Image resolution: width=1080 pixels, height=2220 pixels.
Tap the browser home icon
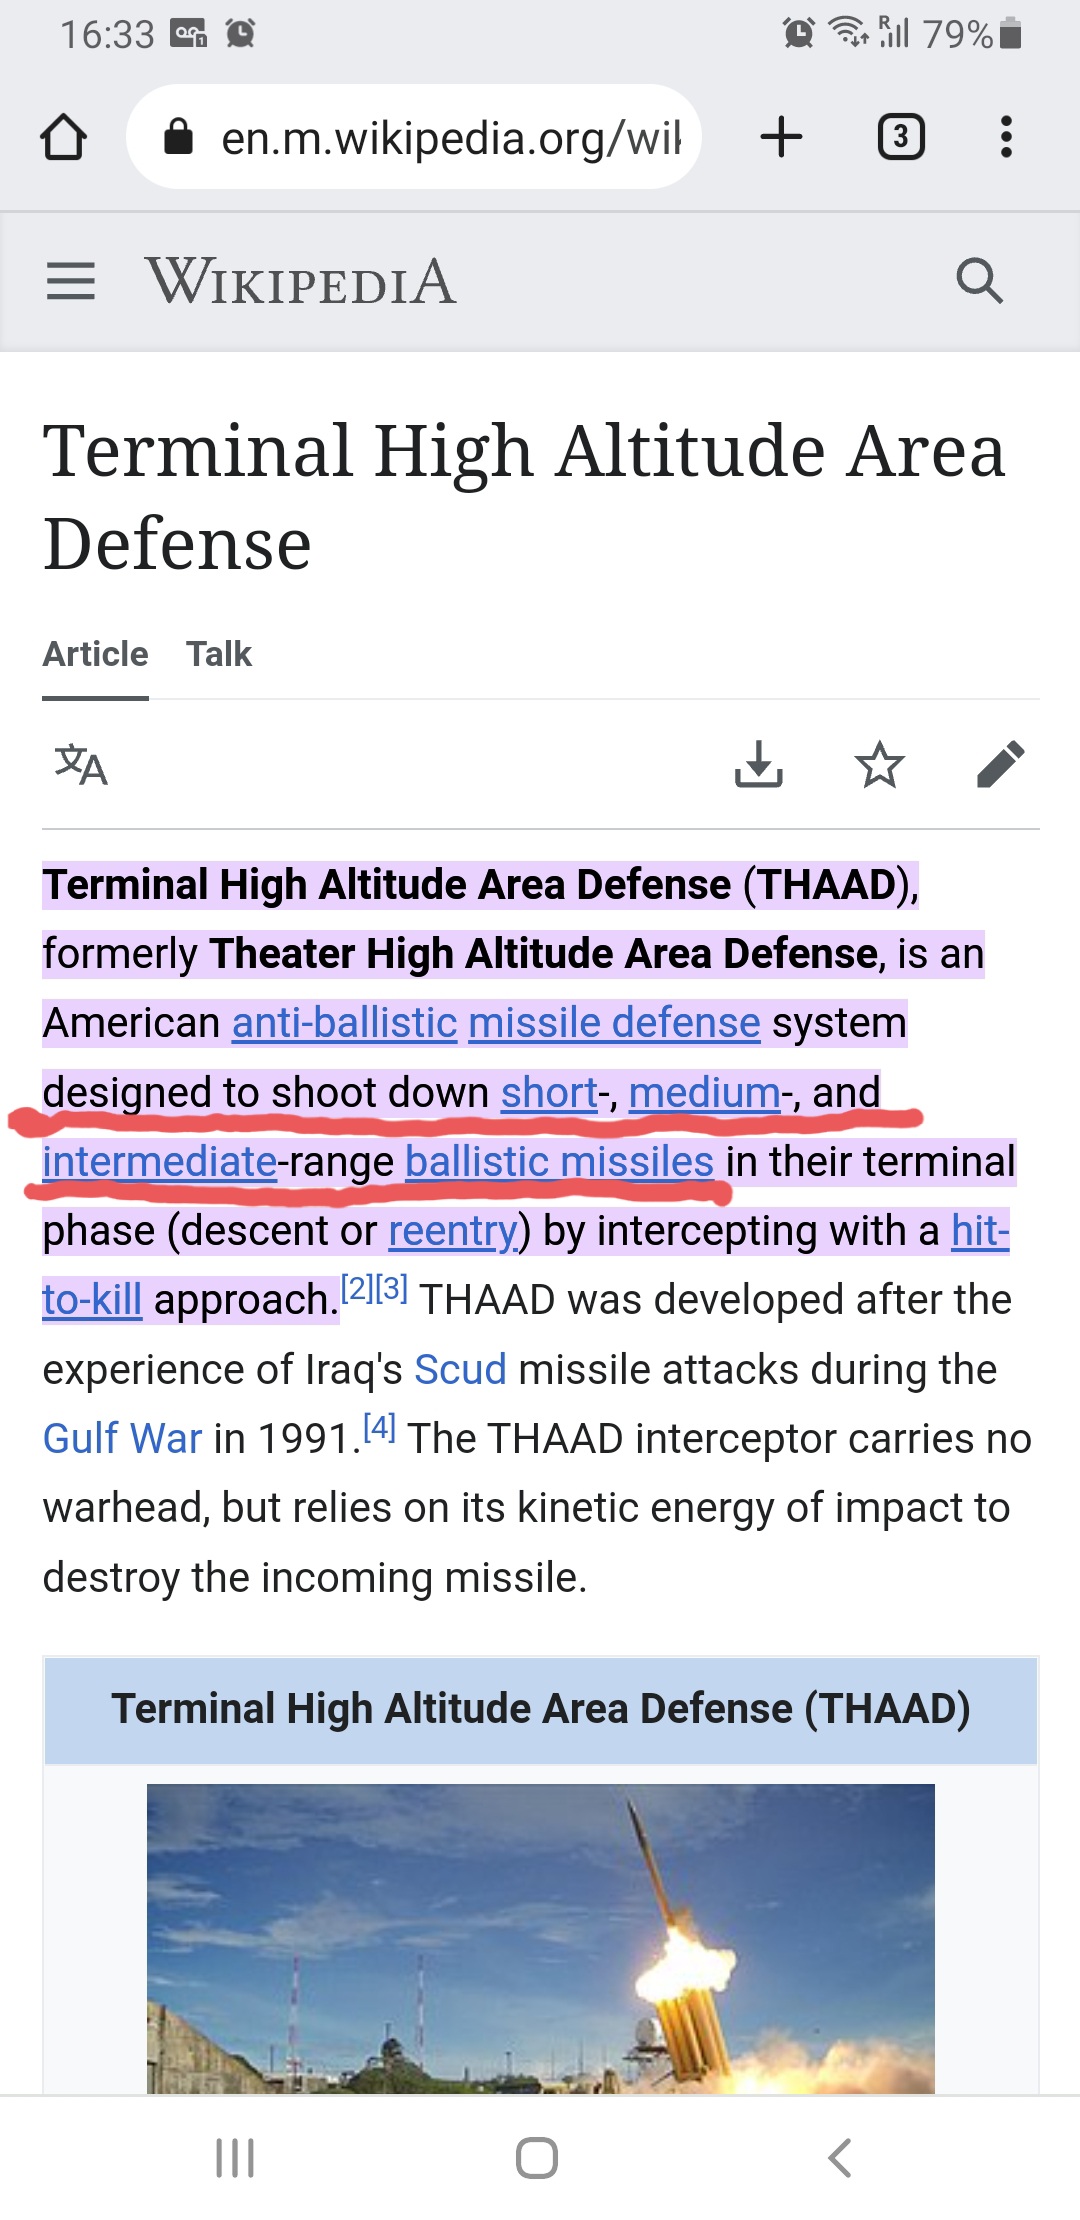pos(63,137)
